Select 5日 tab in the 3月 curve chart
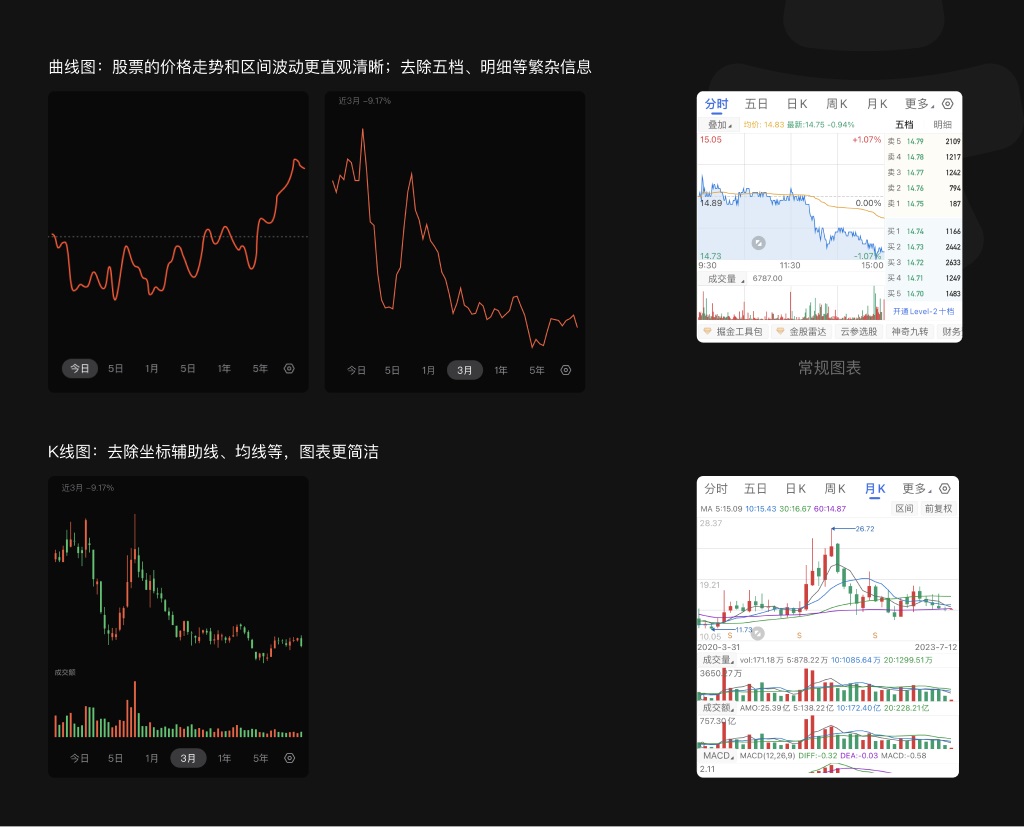 point(392,370)
